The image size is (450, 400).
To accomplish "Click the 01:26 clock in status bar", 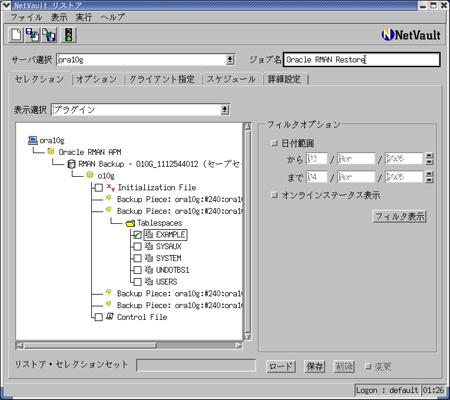I will [x=433, y=390].
